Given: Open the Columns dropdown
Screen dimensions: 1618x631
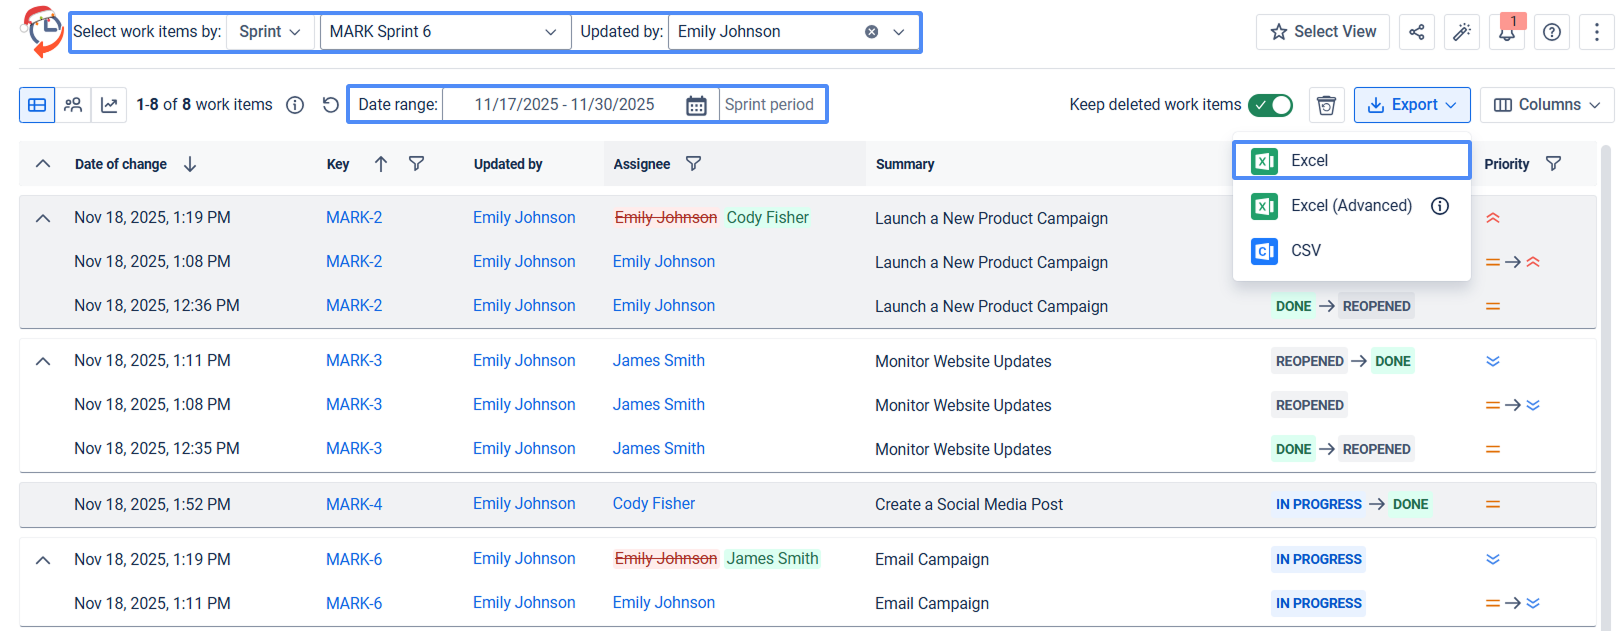Looking at the screenshot, I should coord(1547,105).
